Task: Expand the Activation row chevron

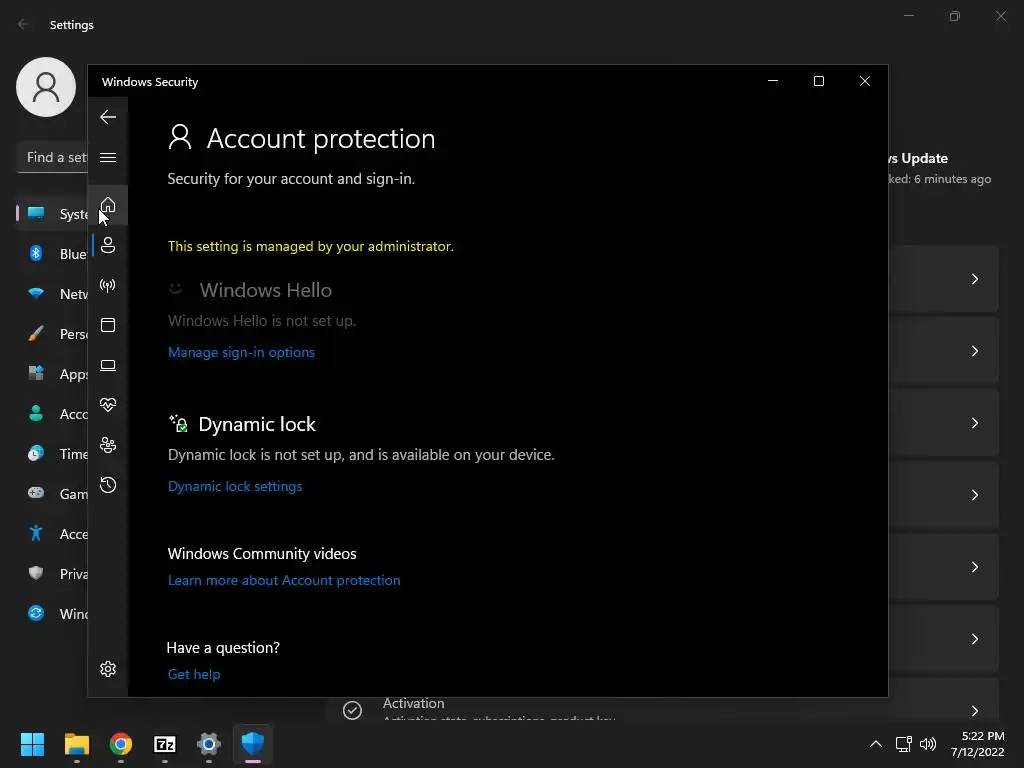Action: click(974, 711)
